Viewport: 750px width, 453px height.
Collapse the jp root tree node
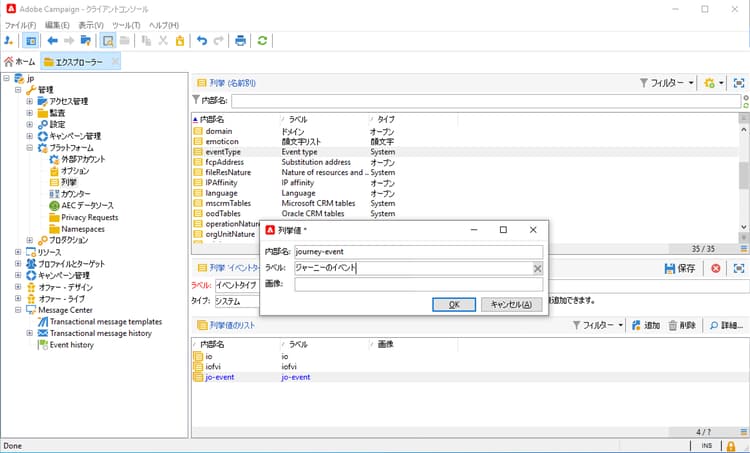click(x=7, y=78)
